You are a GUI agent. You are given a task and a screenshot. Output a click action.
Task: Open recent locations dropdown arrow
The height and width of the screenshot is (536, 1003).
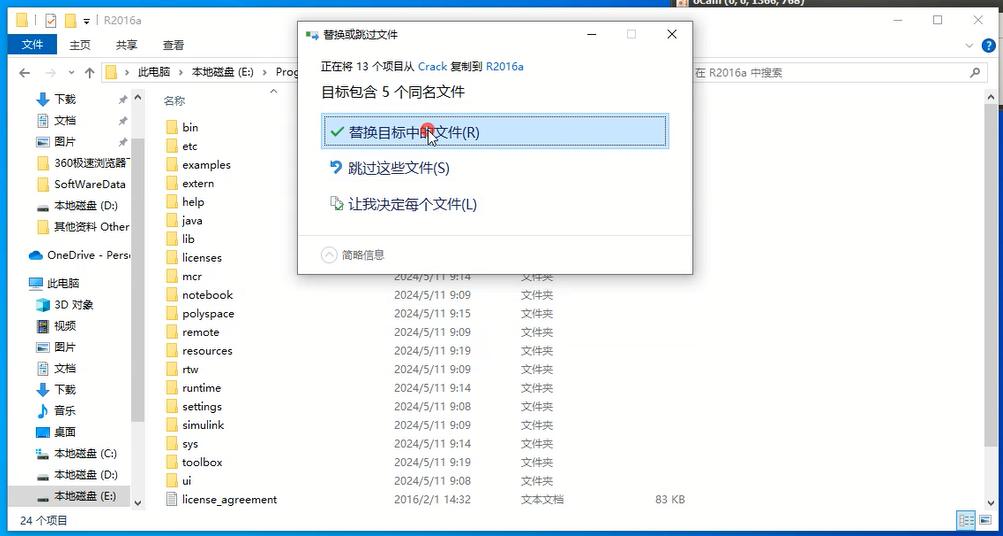[71, 72]
